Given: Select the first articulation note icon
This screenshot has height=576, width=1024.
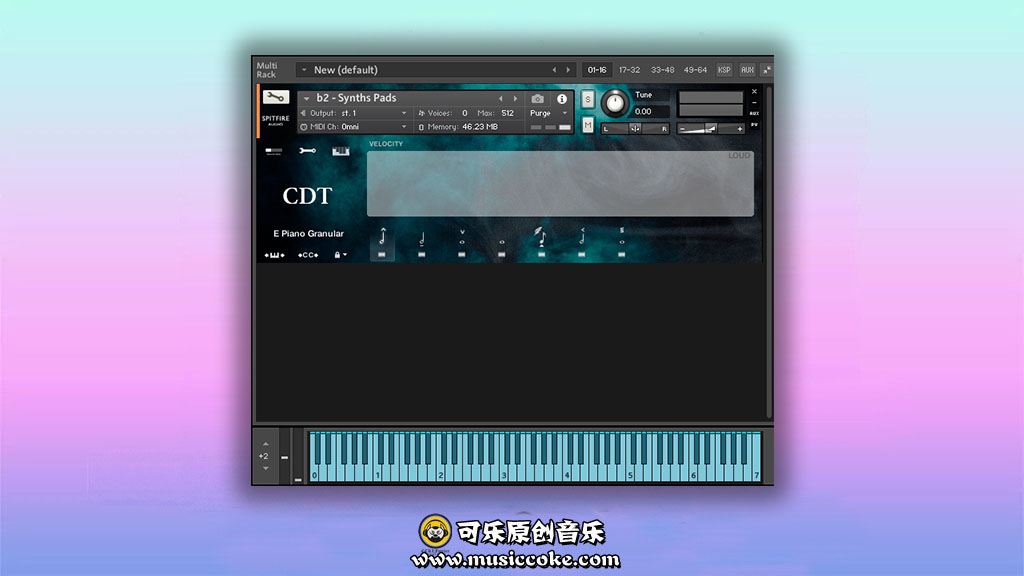Looking at the screenshot, I should pos(382,238).
